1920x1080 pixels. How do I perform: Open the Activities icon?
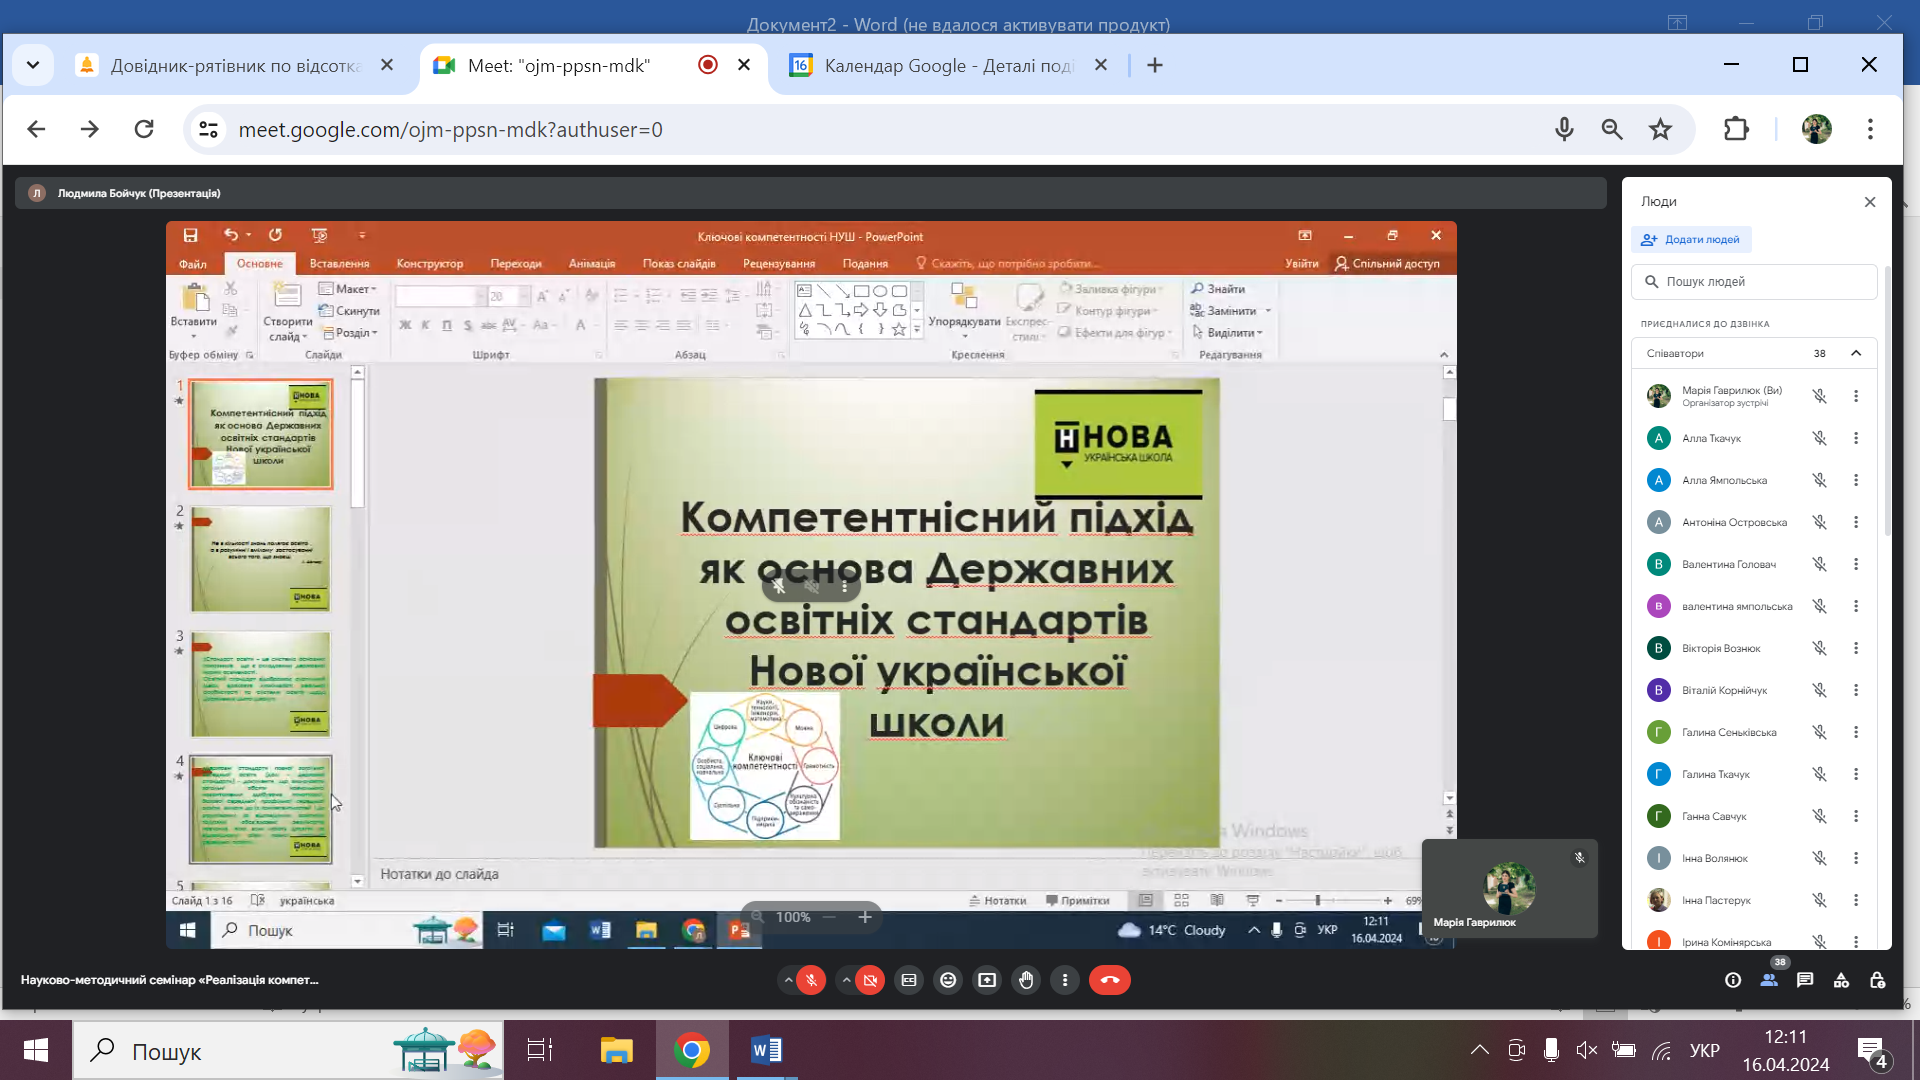[x=1841, y=980]
